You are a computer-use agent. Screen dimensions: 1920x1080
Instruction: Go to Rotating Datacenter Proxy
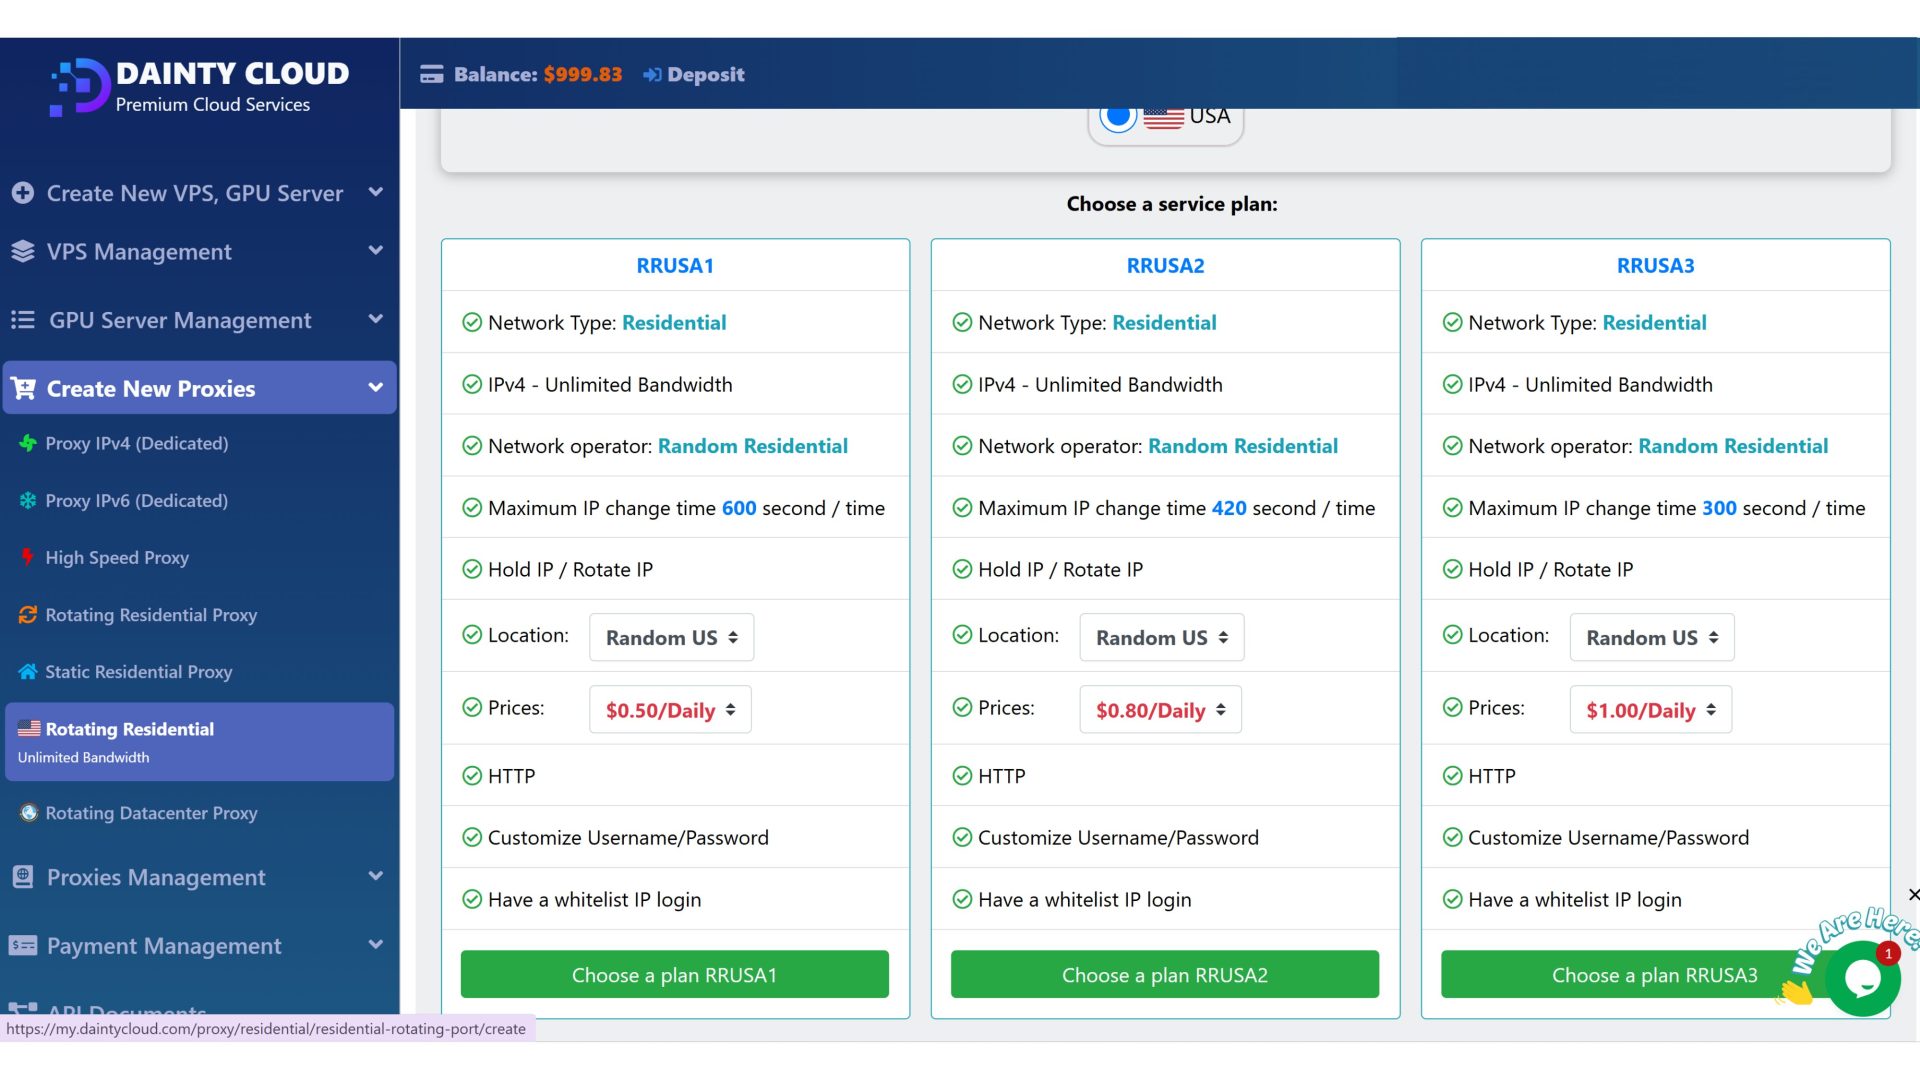(x=151, y=813)
